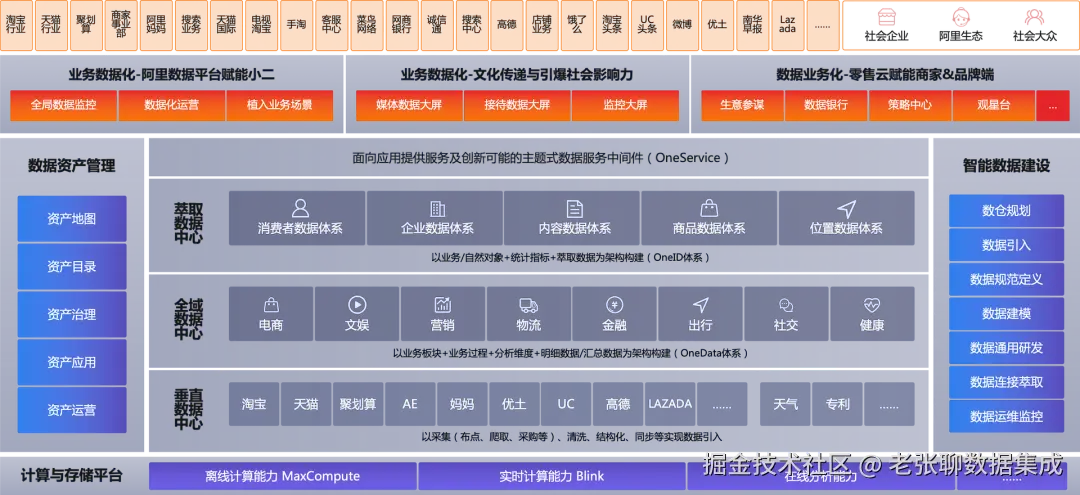Click the 数据资产管理 panel title

coord(72,166)
